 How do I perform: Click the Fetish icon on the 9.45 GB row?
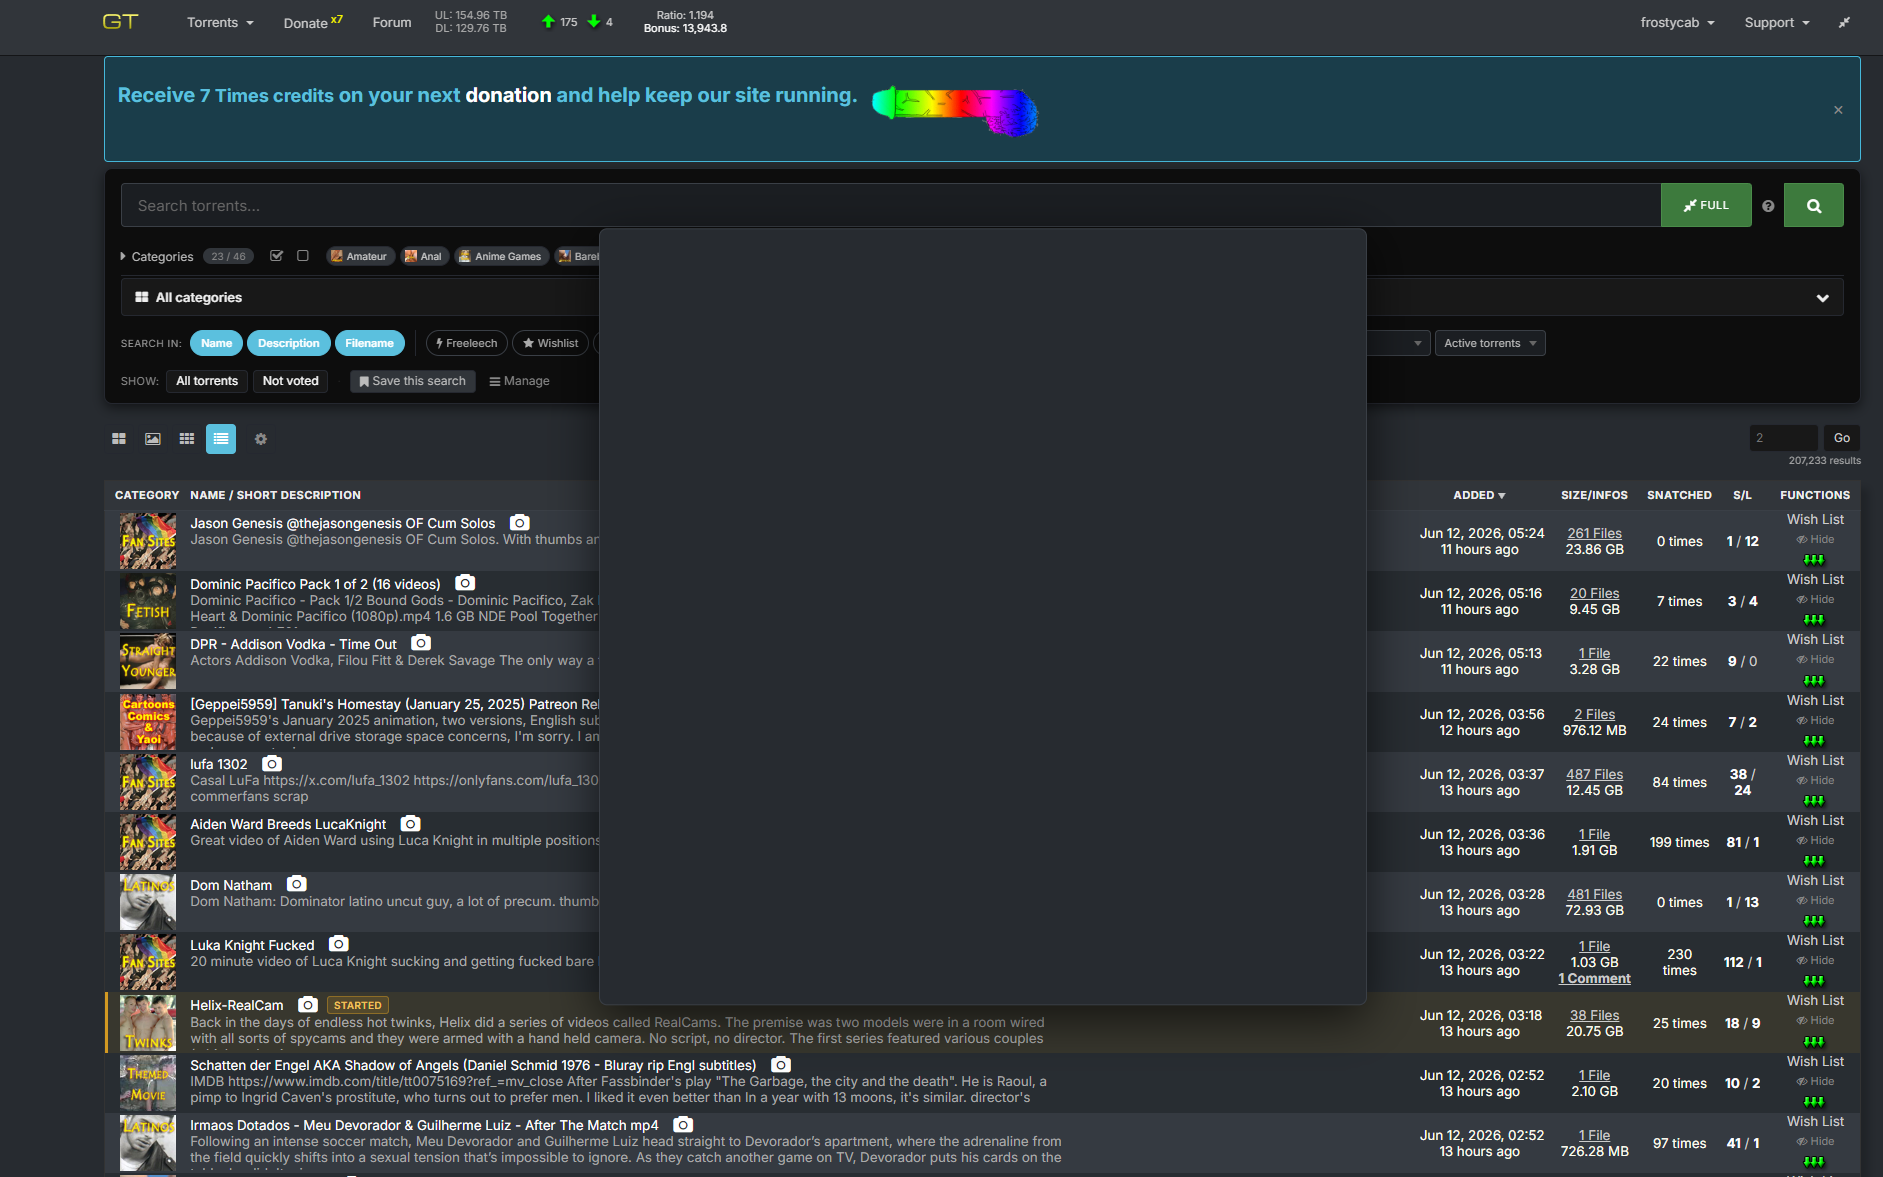coord(148,601)
